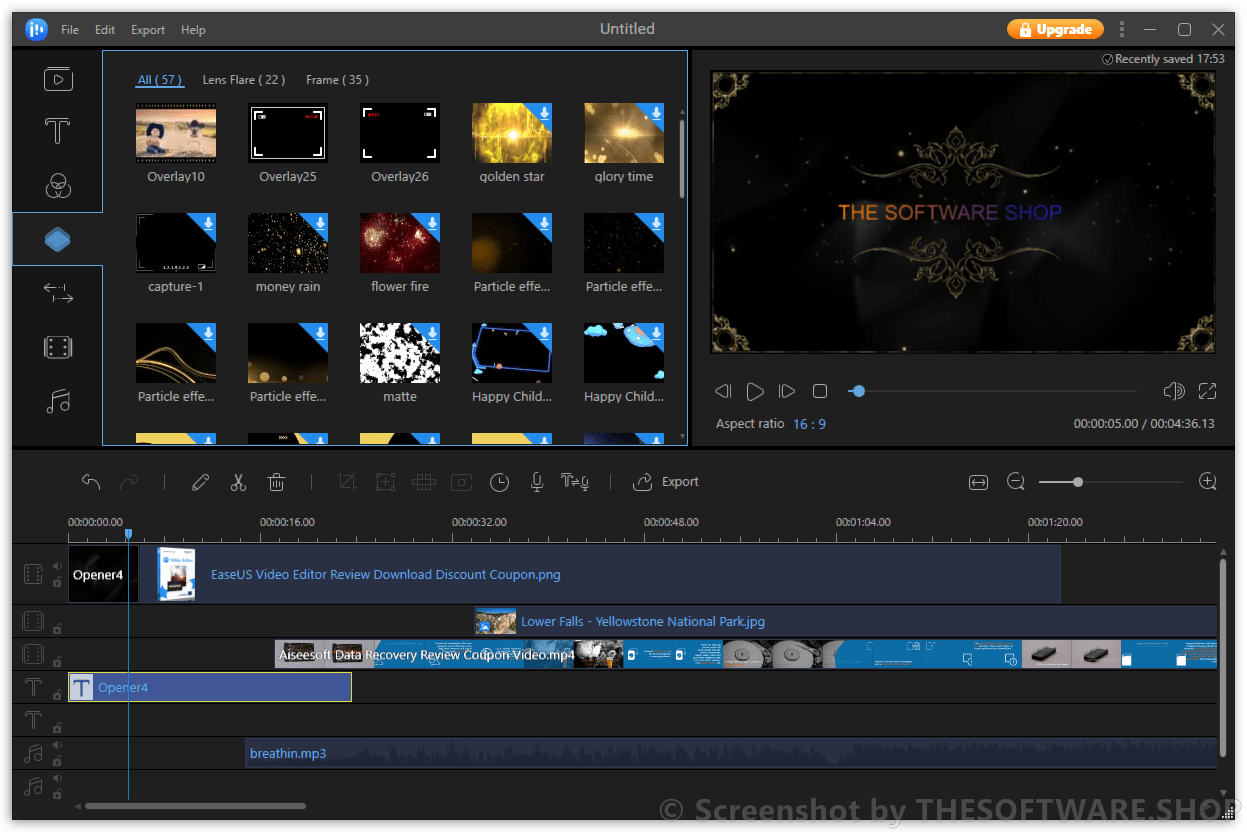The height and width of the screenshot is (832, 1247).
Task: Click the Undo icon in the toolbar
Action: point(91,481)
